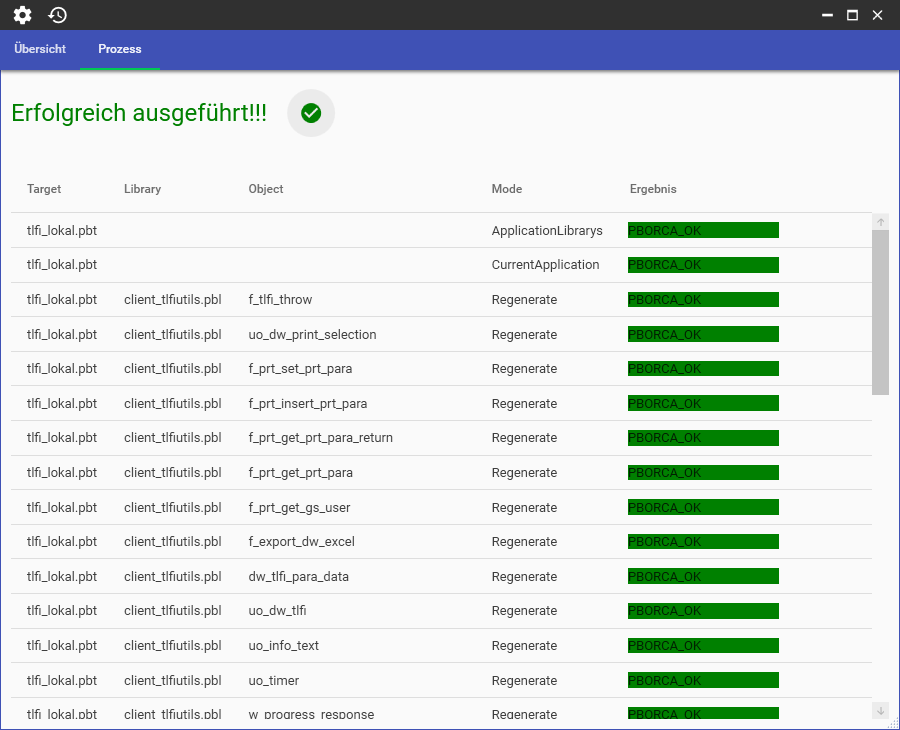Sort by the Target column header
Image resolution: width=900 pixels, height=730 pixels.
(44, 189)
